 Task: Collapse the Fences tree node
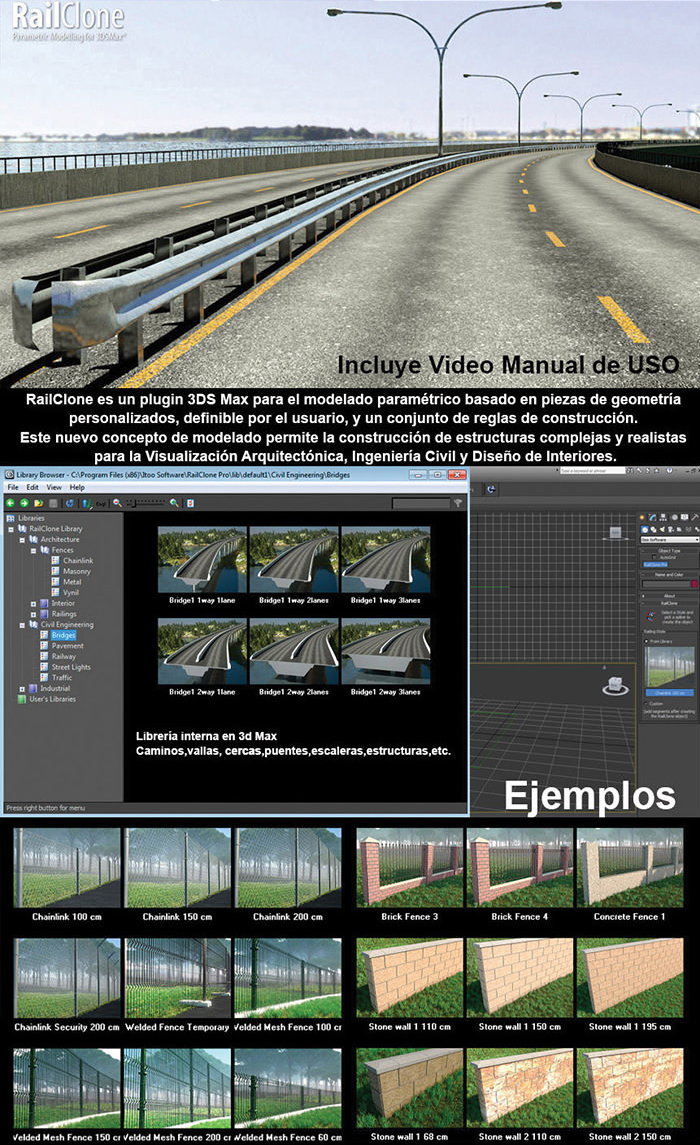tap(34, 551)
